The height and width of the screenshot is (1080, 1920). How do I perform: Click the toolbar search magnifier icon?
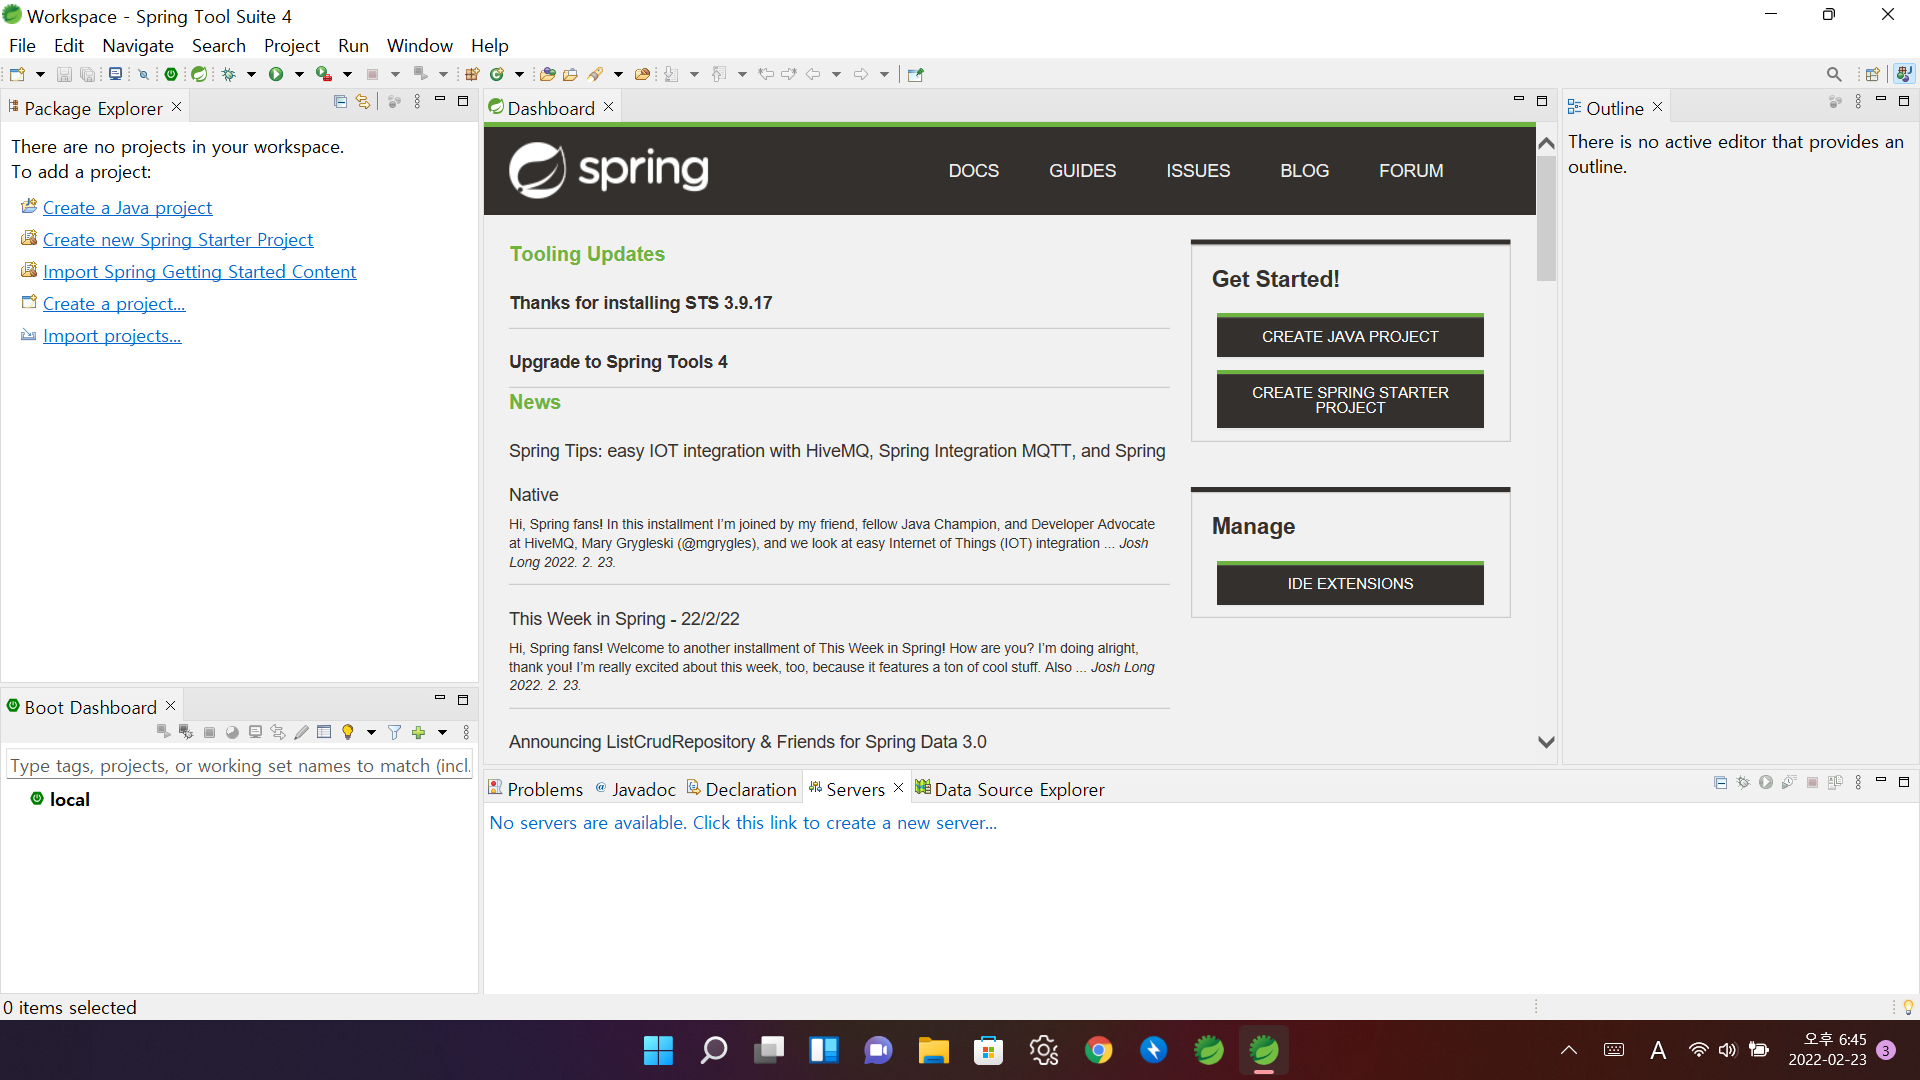(1833, 74)
